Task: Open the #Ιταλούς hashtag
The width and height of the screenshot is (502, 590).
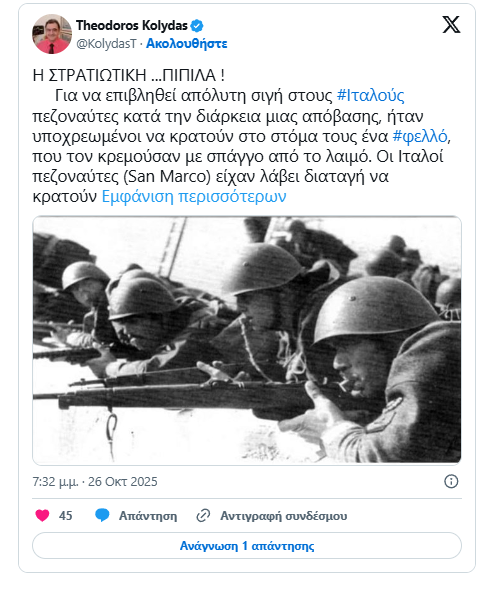Action: [x=370, y=96]
